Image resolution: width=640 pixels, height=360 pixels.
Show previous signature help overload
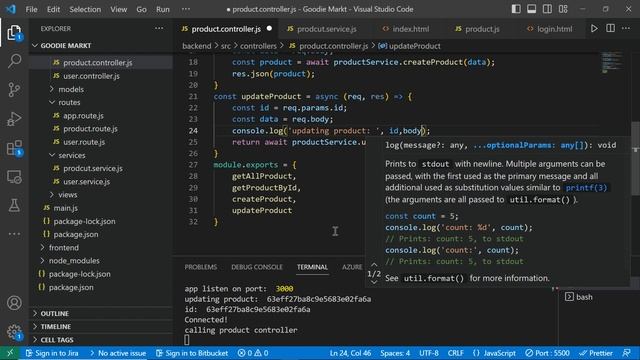(x=374, y=265)
